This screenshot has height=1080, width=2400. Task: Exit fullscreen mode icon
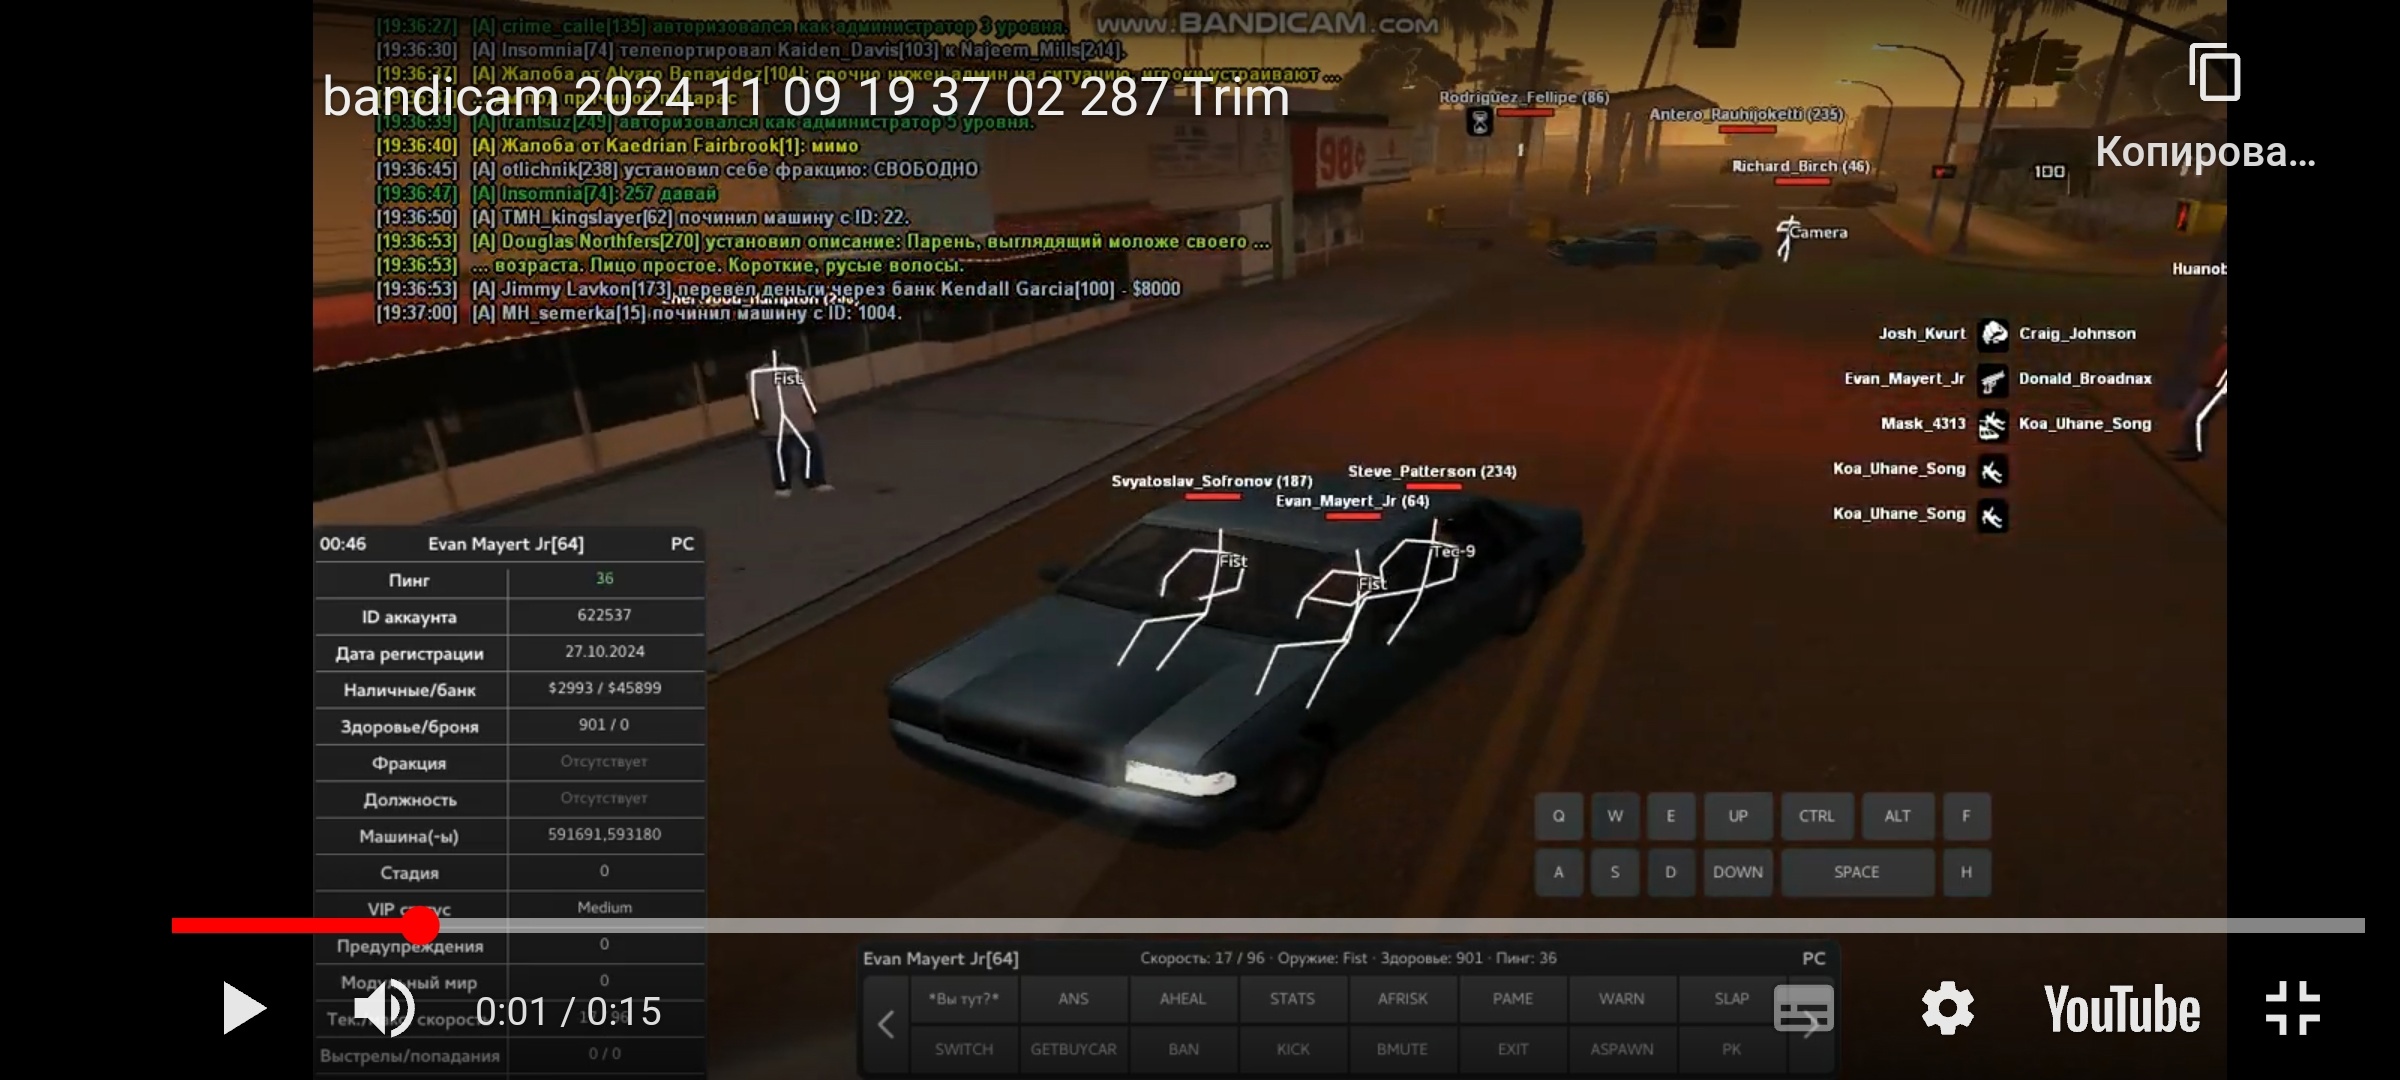[2292, 1008]
